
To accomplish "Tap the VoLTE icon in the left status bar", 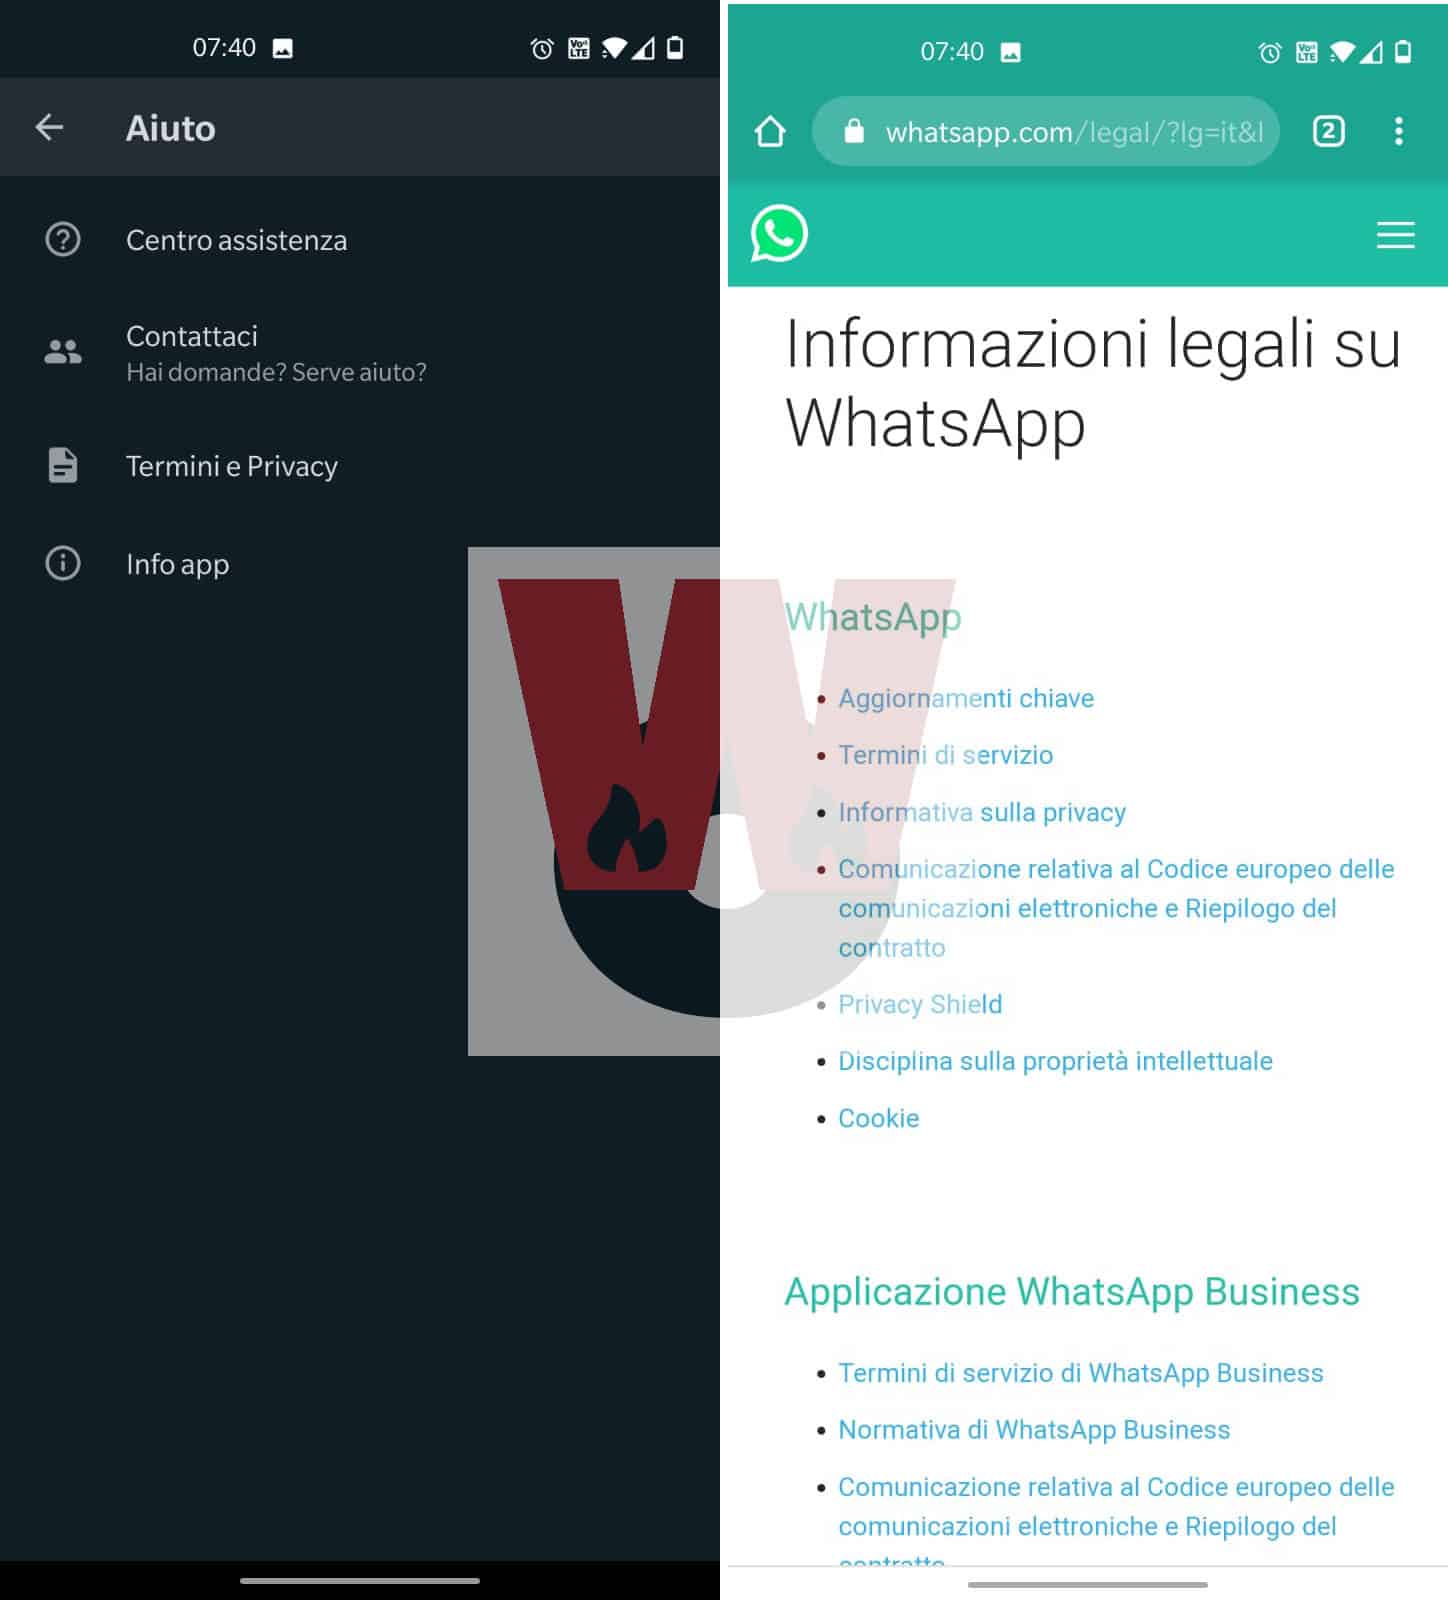I will click(578, 48).
